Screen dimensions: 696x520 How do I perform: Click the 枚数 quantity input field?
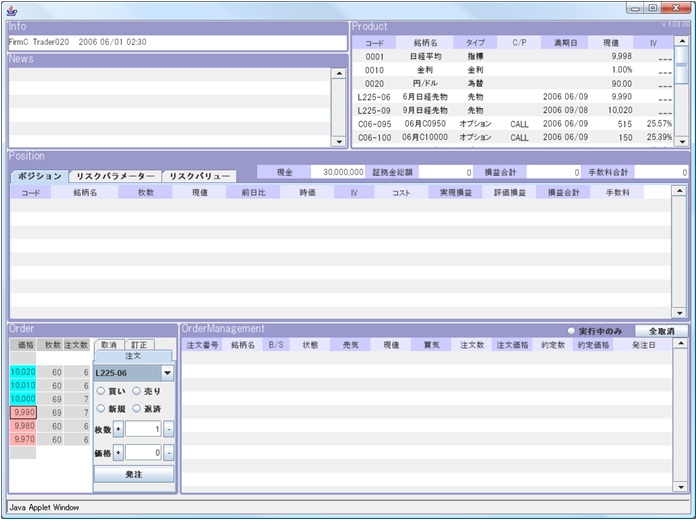tap(143, 429)
